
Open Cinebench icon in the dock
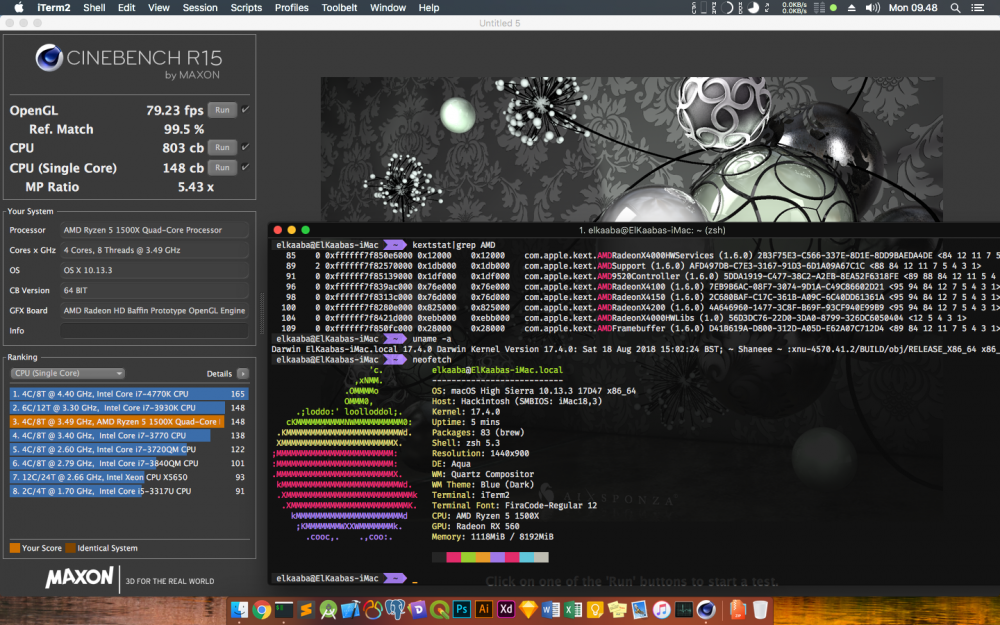pos(706,610)
